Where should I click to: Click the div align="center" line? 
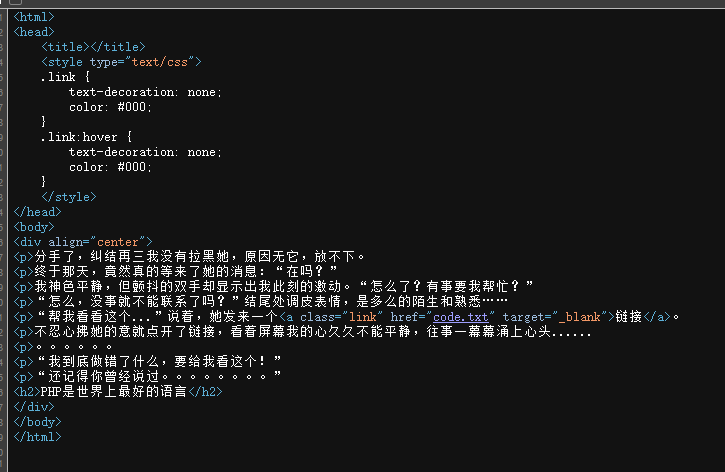tap(83, 242)
